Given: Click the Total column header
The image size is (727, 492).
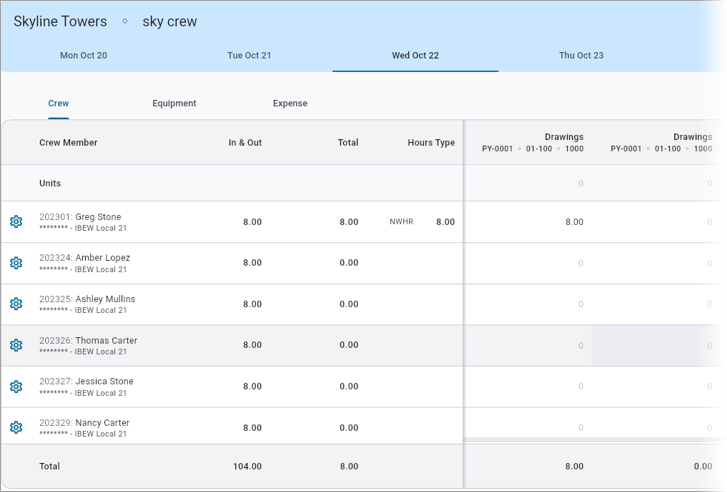Looking at the screenshot, I should pyautogui.click(x=348, y=142).
